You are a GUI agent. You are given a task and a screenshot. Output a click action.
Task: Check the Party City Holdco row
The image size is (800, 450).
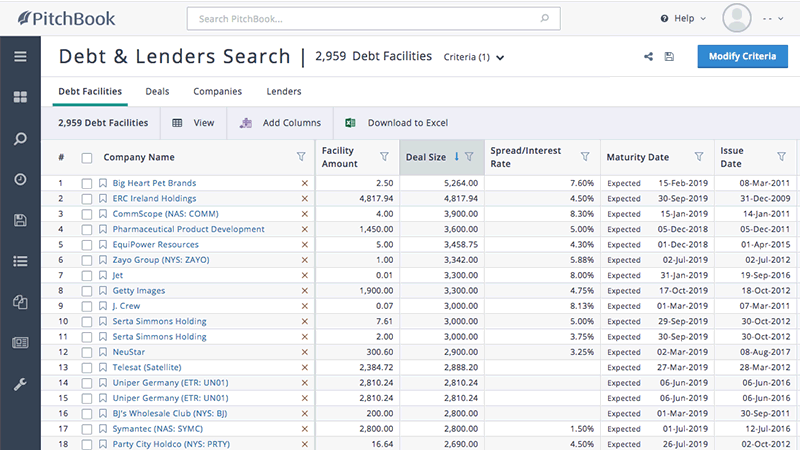click(87, 444)
